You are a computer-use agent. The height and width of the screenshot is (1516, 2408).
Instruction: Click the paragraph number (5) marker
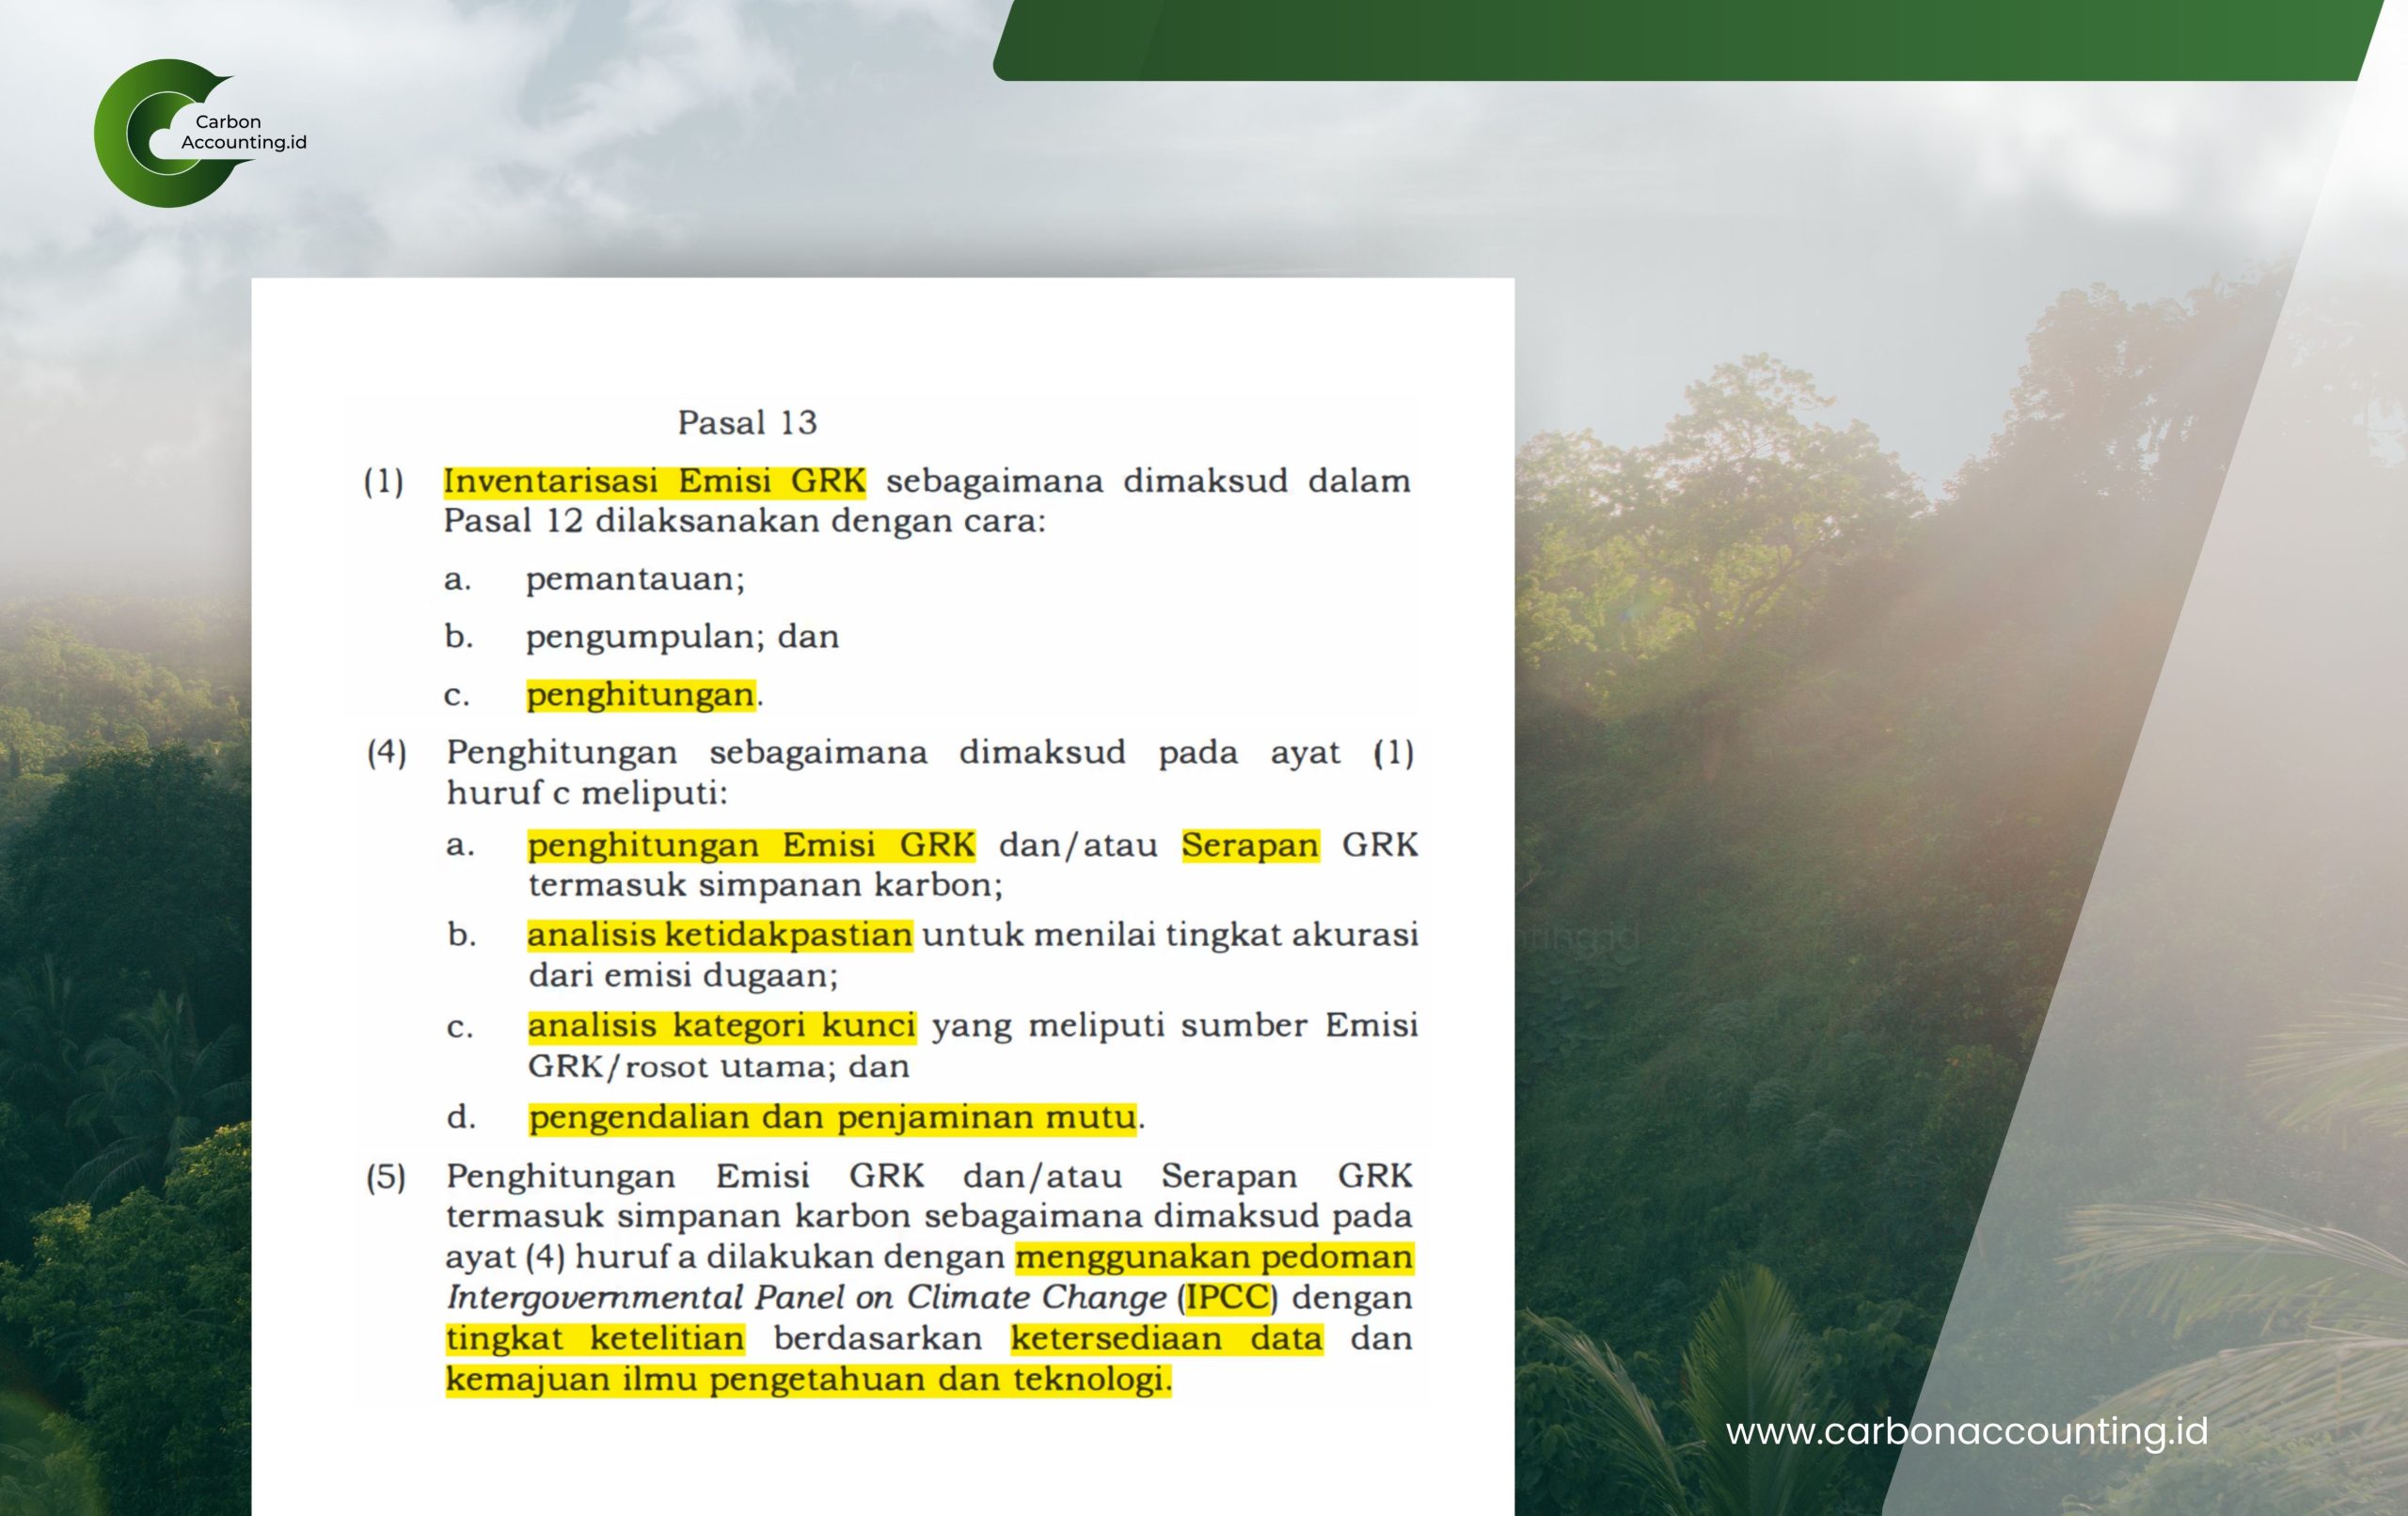pos(386,1177)
